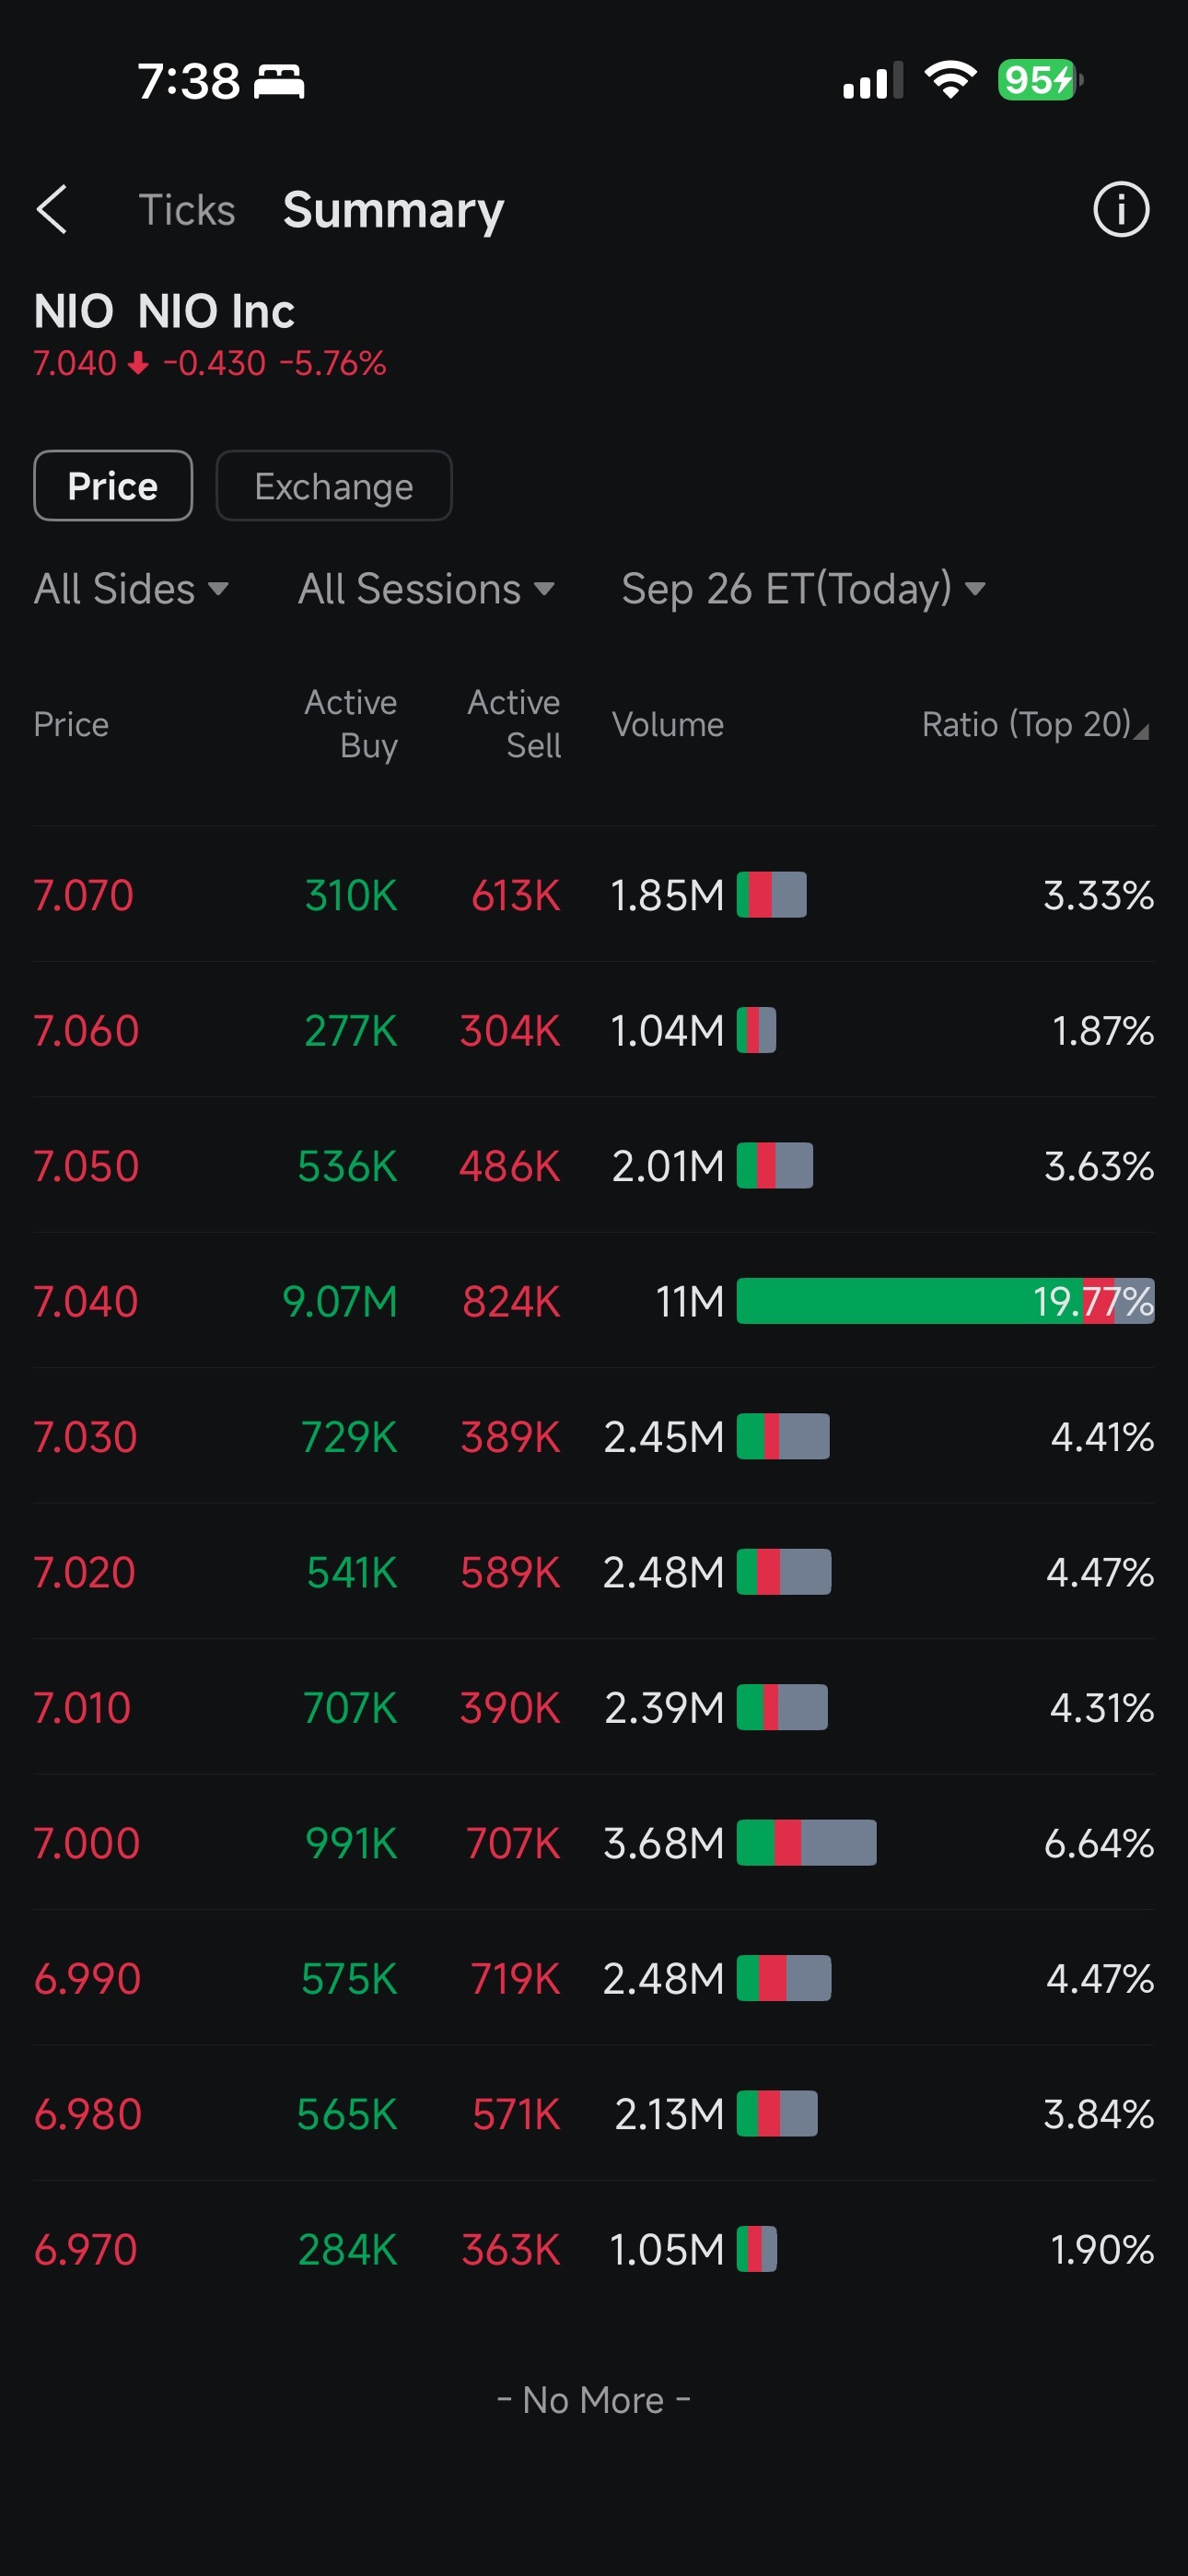Expand the All Sides dropdown
1188x2576 pixels.
132,589
